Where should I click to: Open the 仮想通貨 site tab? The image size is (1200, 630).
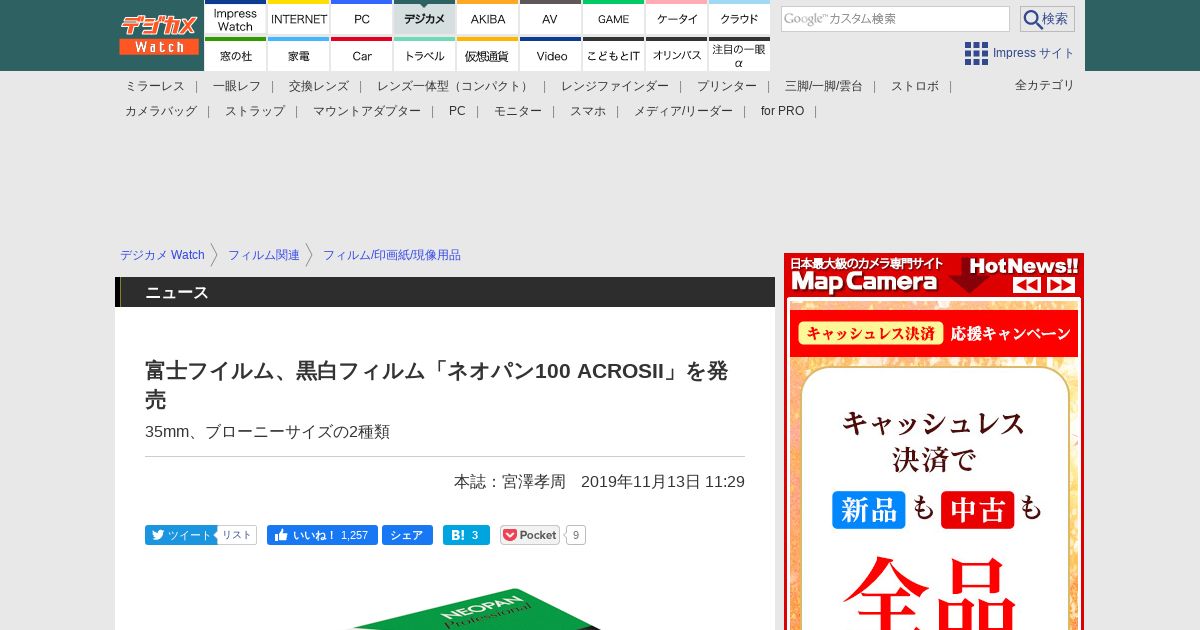(x=488, y=55)
